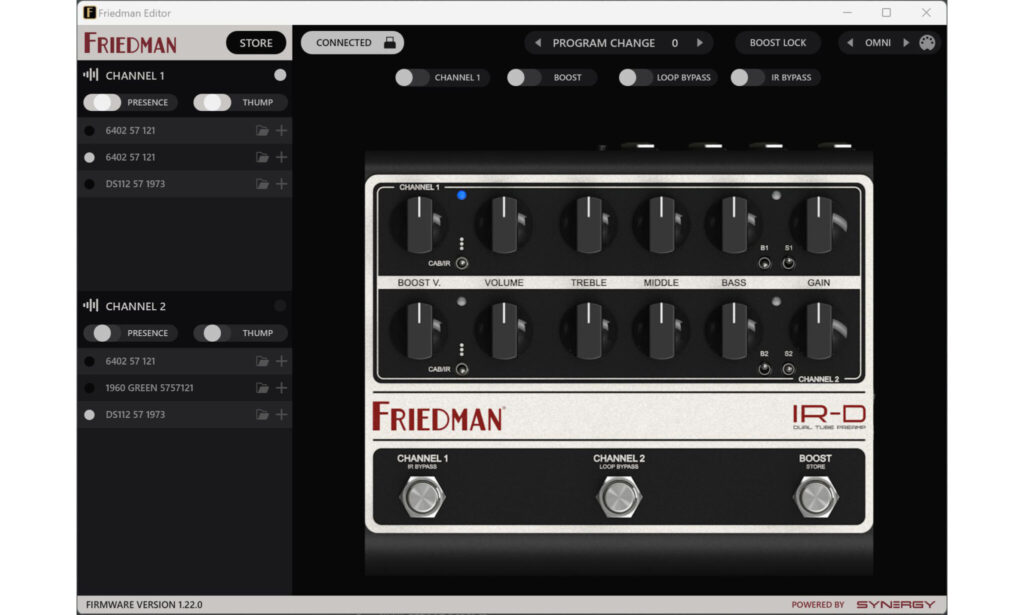Image resolution: width=1024 pixels, height=615 pixels.
Task: Toggle the IR BYPASS switch
Action: [x=747, y=78]
